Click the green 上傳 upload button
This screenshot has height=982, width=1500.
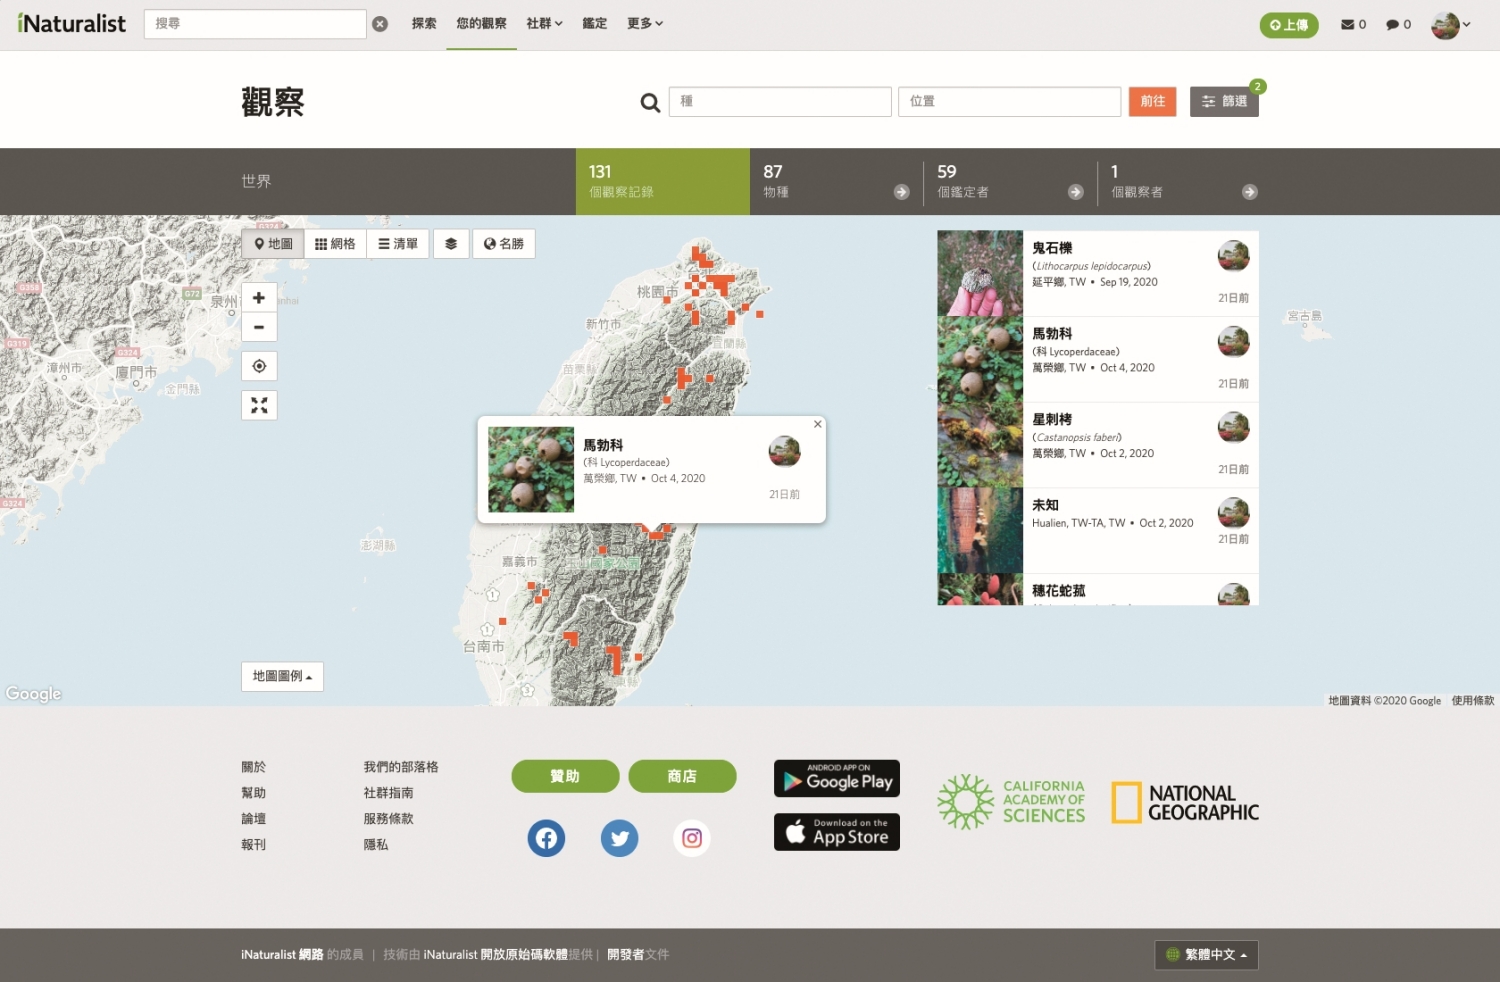(1289, 25)
